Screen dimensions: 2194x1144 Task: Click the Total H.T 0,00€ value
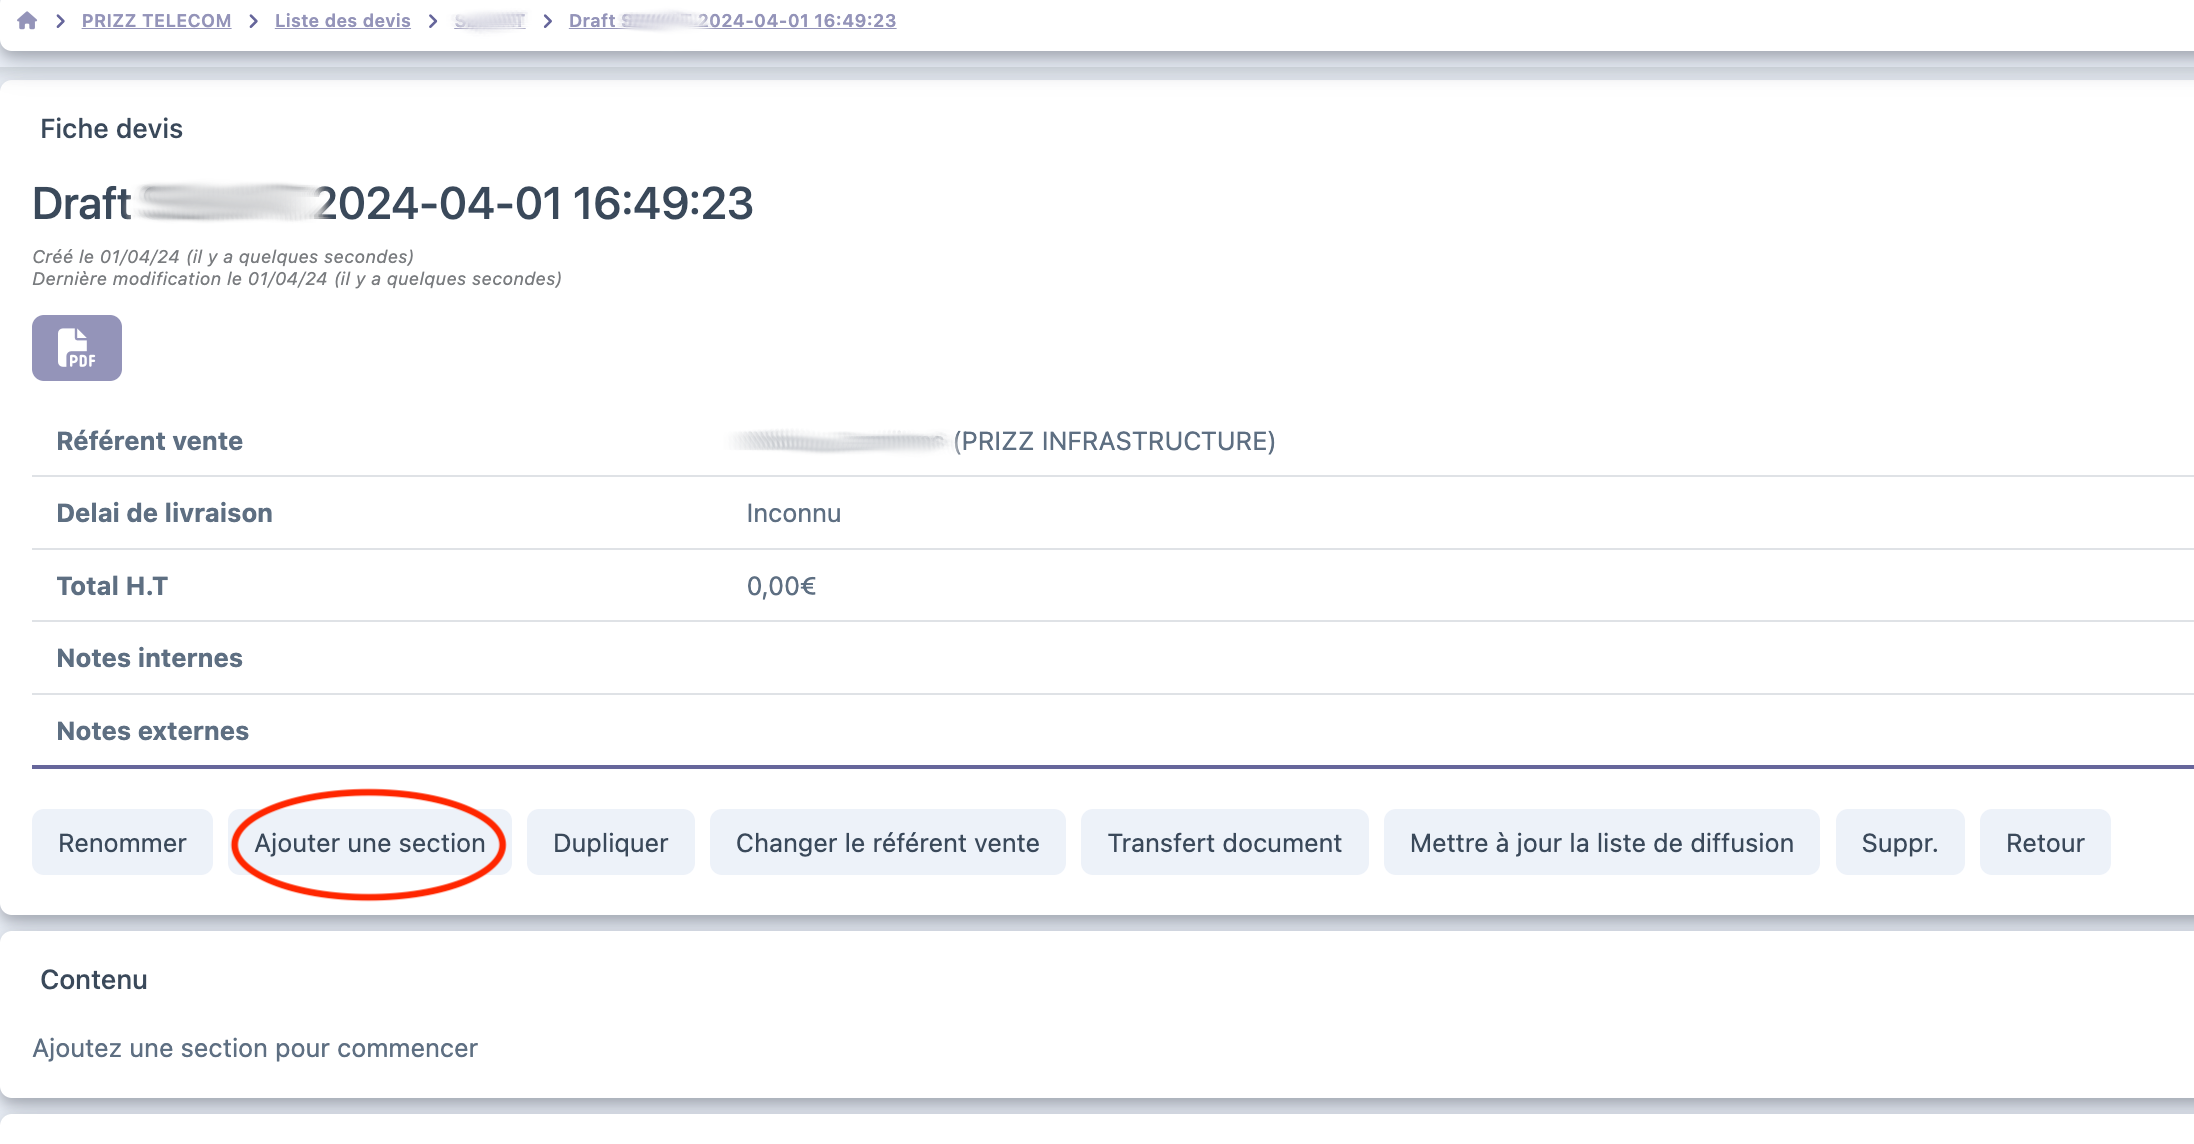pyautogui.click(x=781, y=586)
